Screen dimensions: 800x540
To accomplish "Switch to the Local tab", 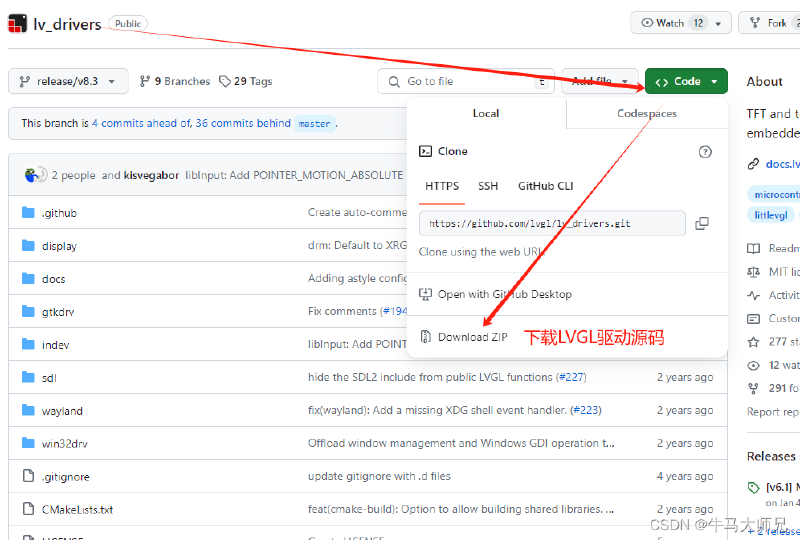I will (x=486, y=113).
